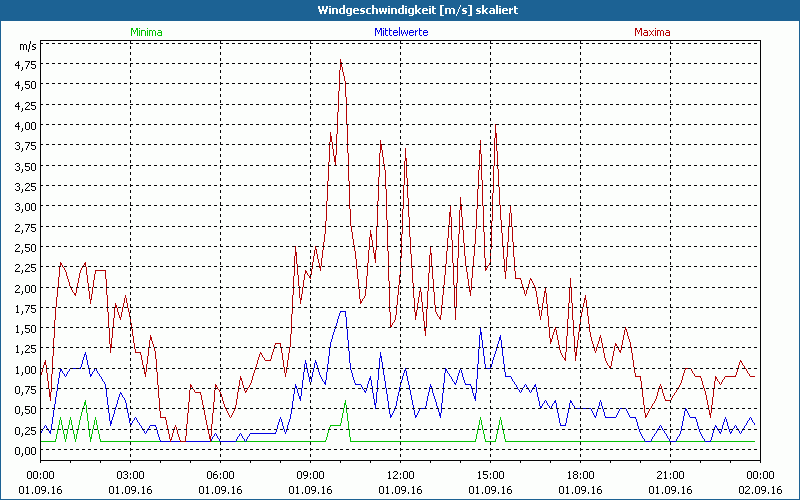
Task: Click the blue Mittelwerte legend label
Action: point(400,32)
